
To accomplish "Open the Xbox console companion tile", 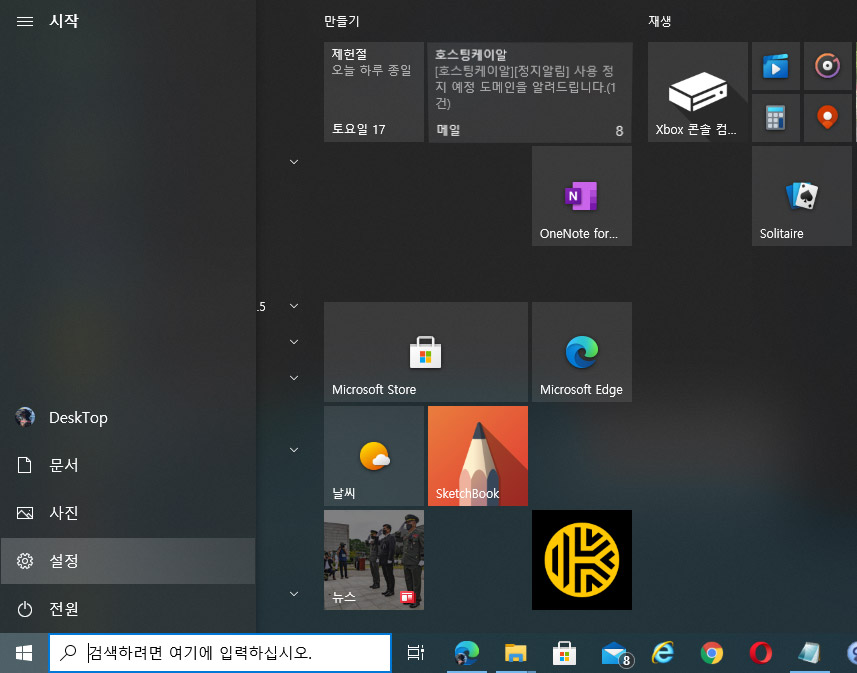I will [697, 92].
